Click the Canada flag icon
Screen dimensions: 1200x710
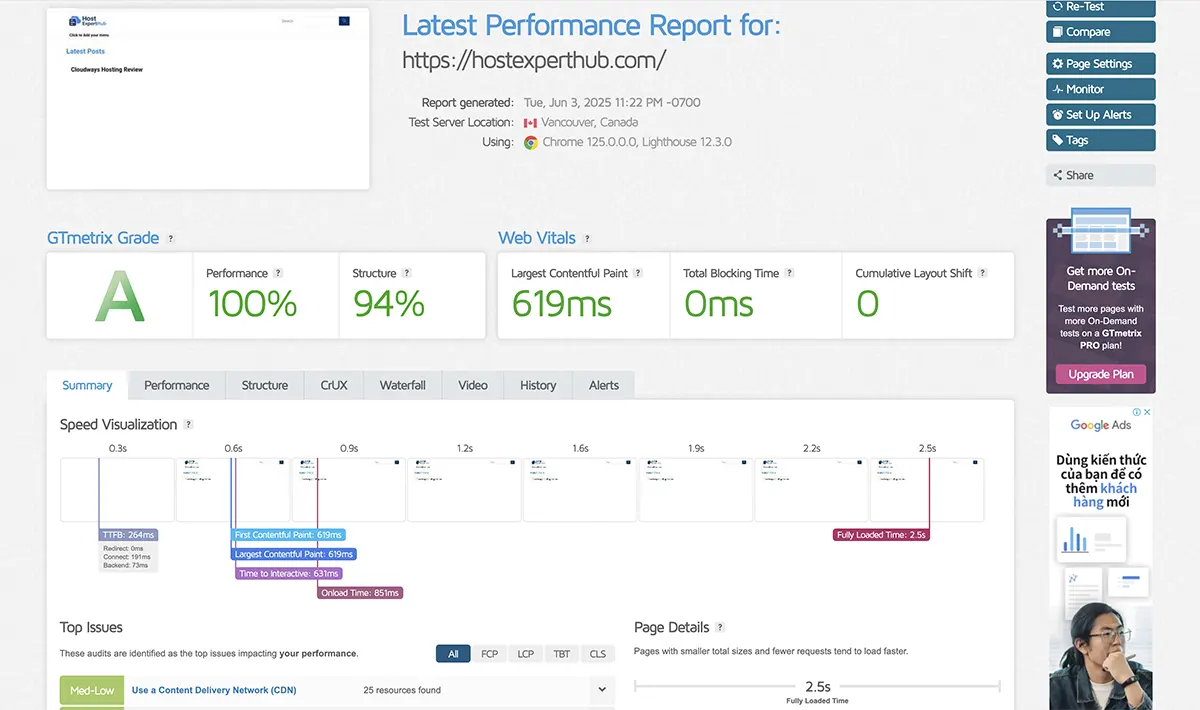[x=530, y=123]
